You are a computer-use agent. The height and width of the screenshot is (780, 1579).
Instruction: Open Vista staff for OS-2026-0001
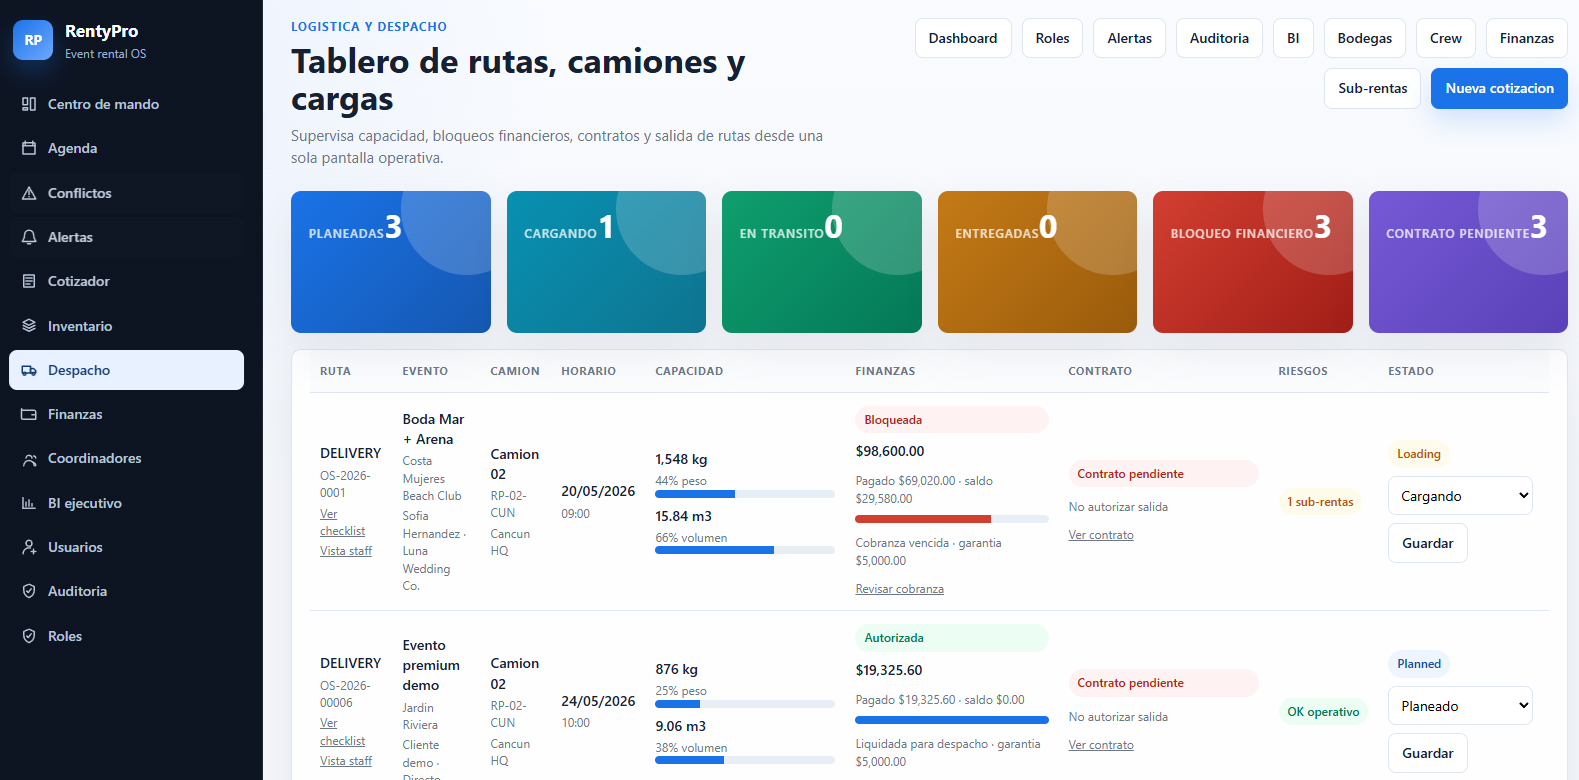pyautogui.click(x=346, y=551)
